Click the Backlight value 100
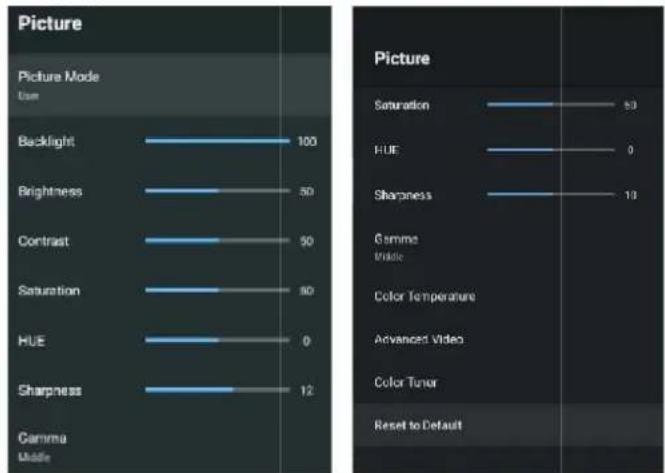The width and height of the screenshot is (665, 473). click(x=307, y=141)
